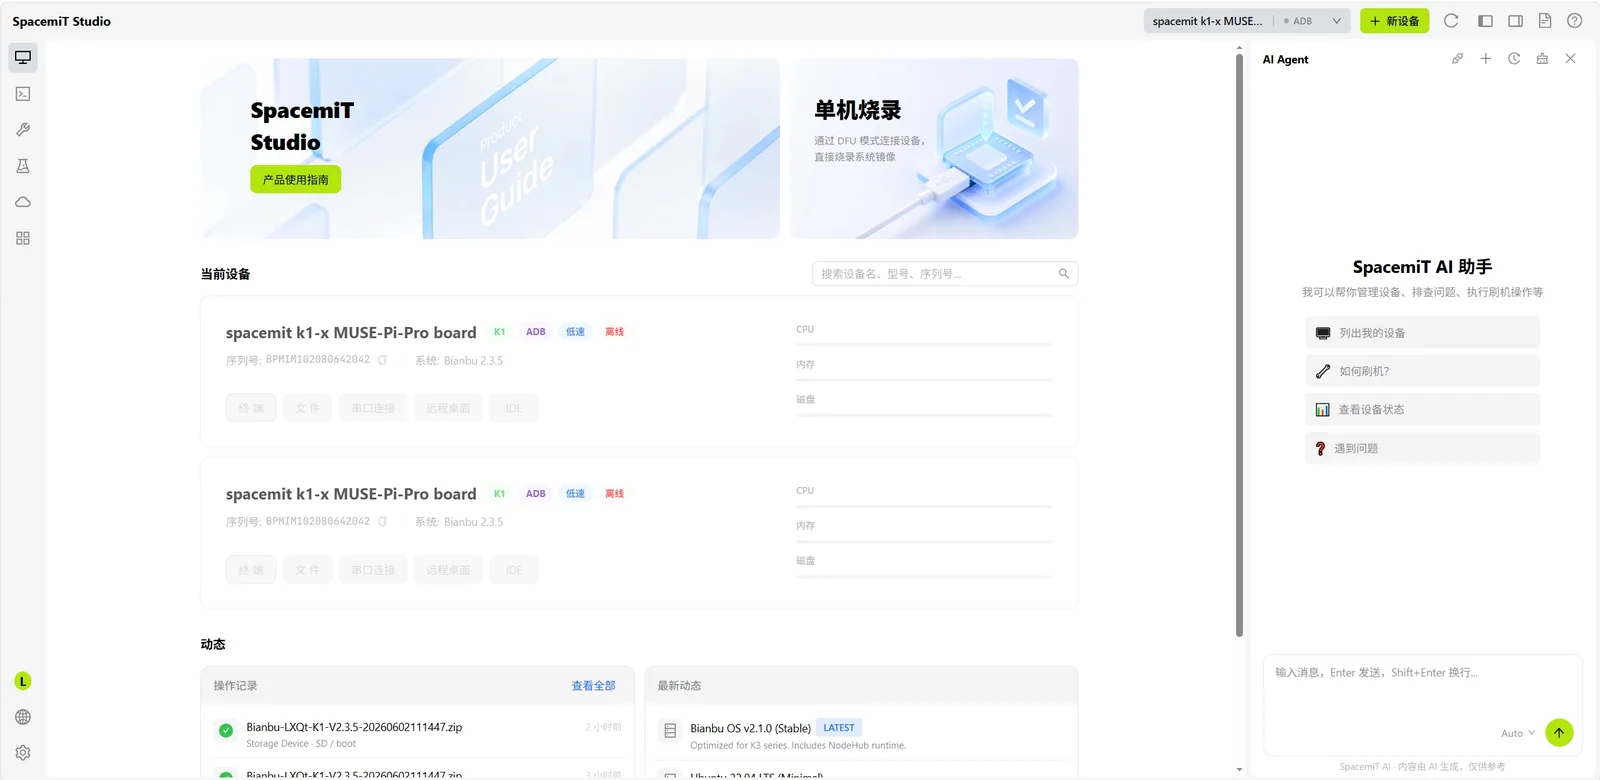This screenshot has width=1600, height=780.
Task: Open the 产品使用指南 user guide button
Action: pyautogui.click(x=296, y=180)
